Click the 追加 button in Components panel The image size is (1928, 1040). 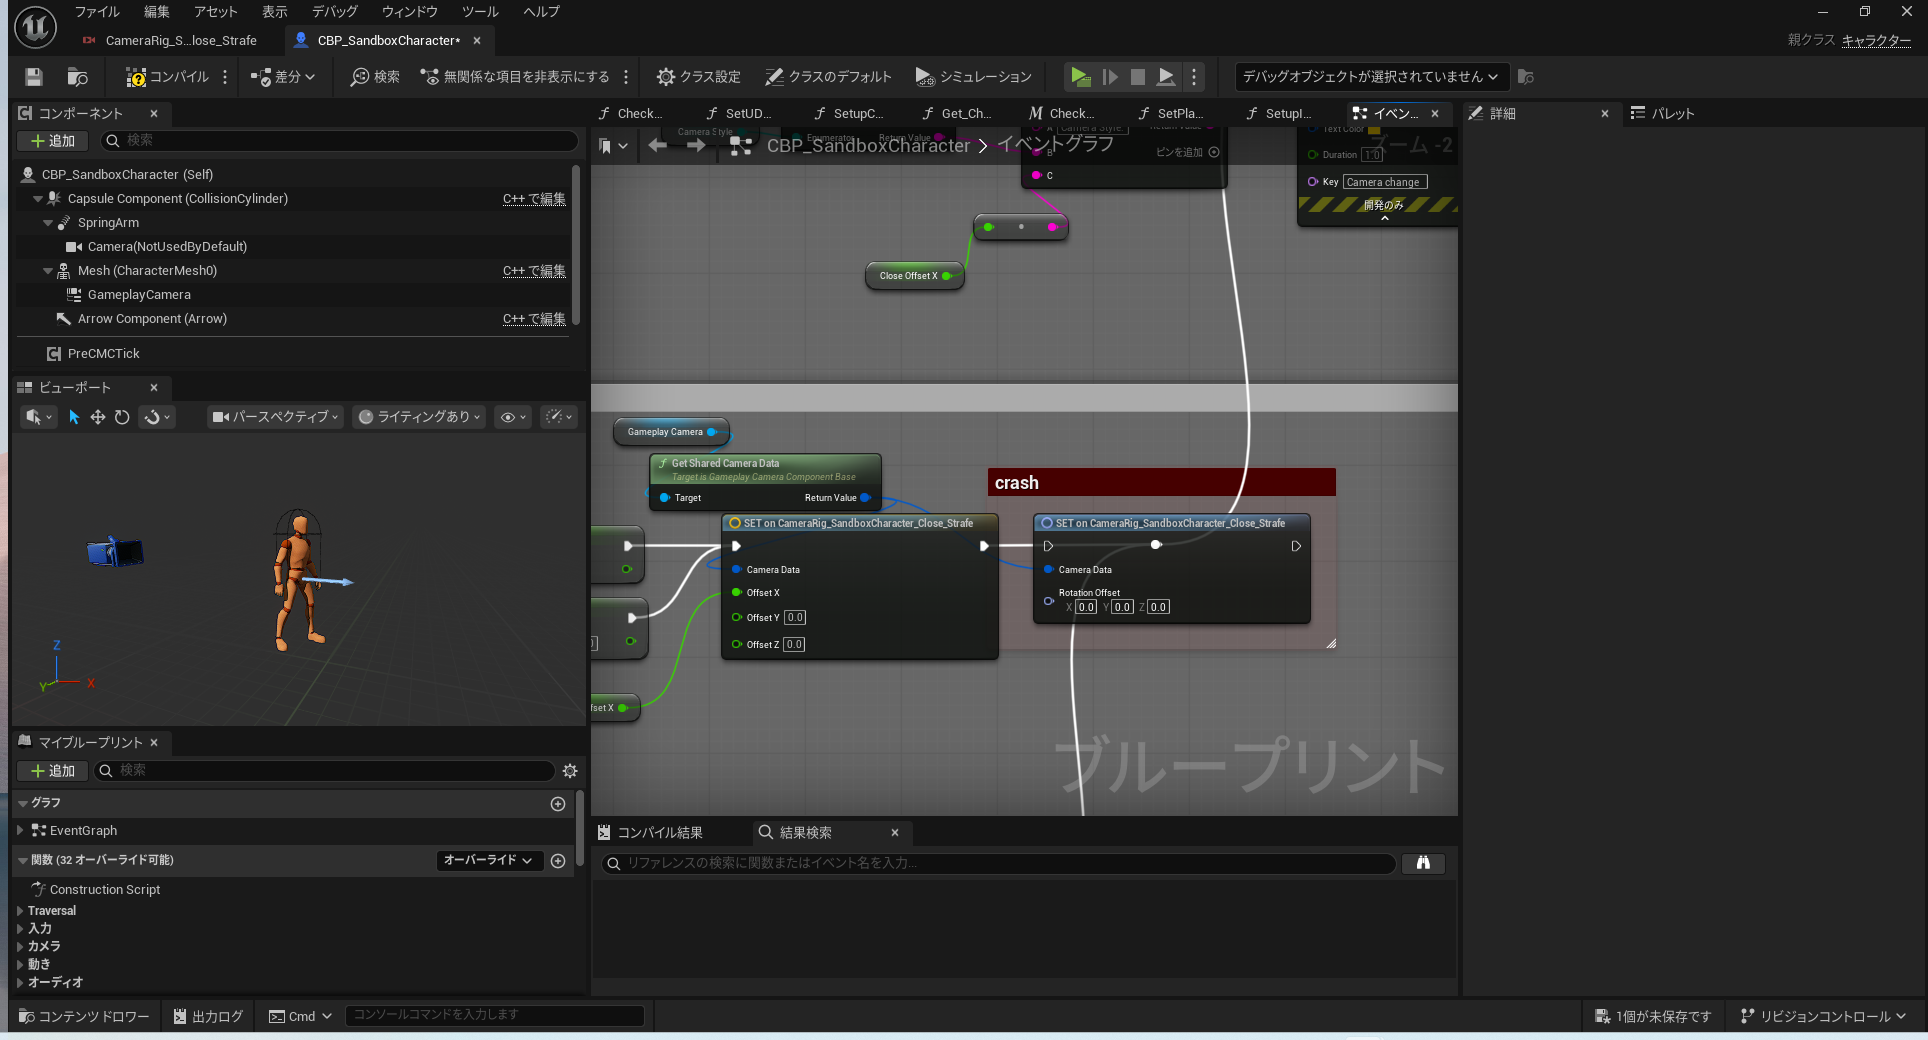coord(53,141)
